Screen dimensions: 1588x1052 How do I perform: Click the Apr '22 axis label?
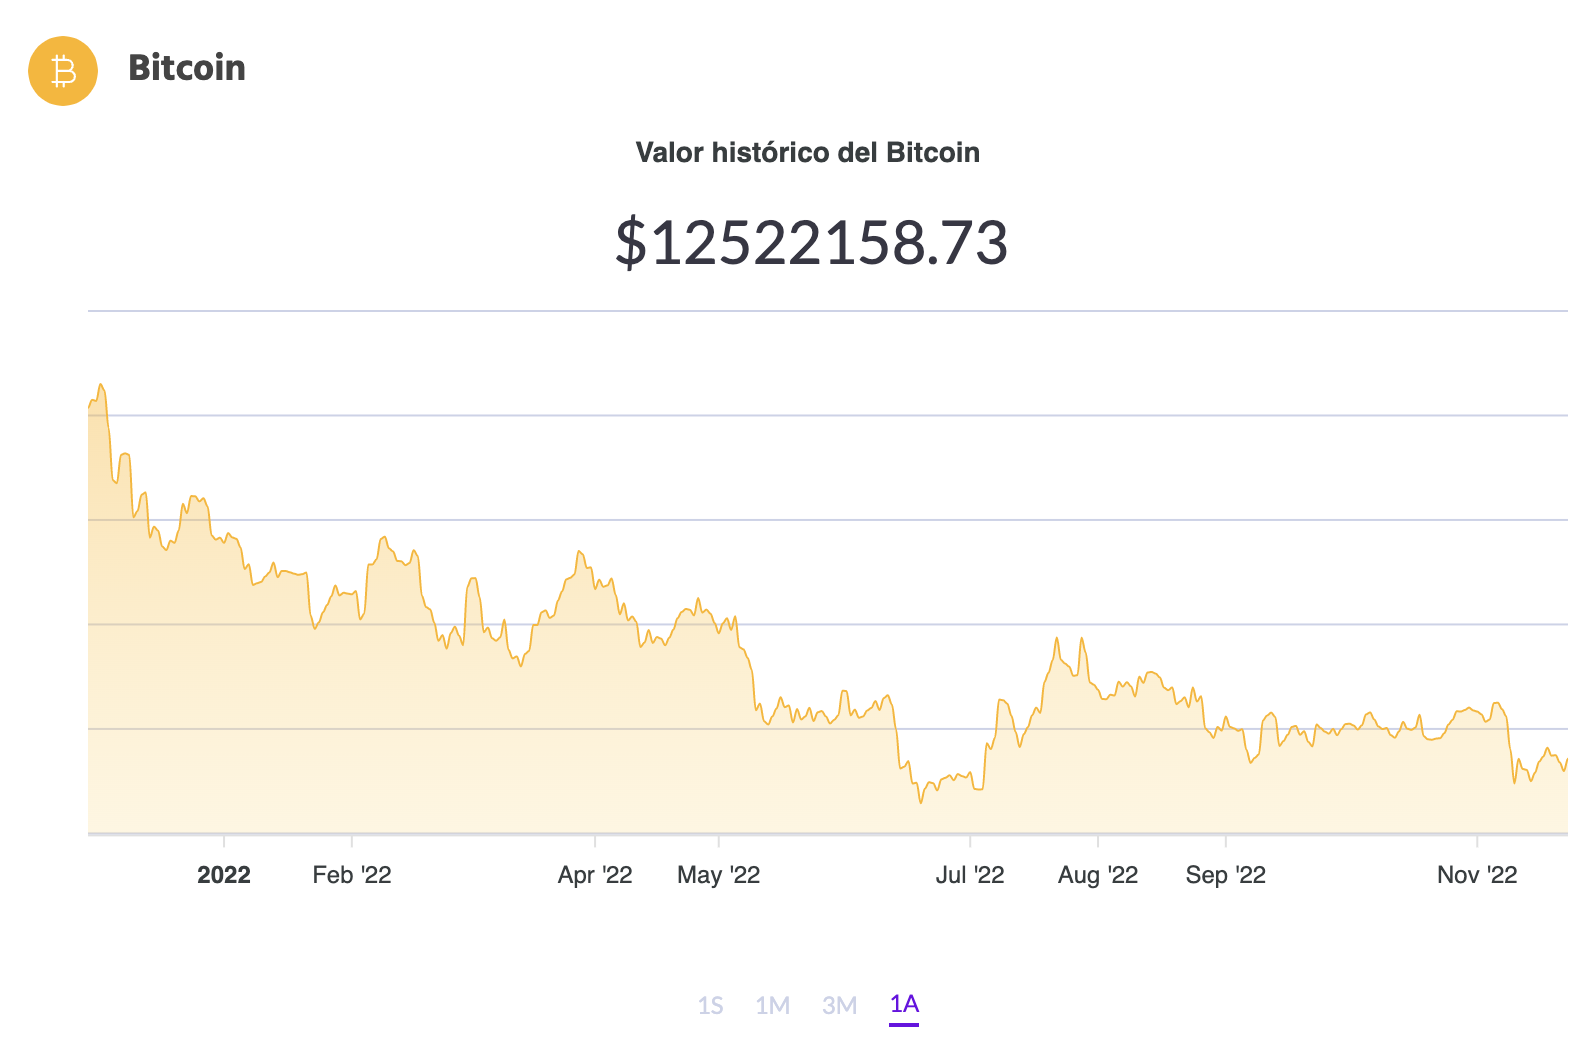(x=595, y=875)
